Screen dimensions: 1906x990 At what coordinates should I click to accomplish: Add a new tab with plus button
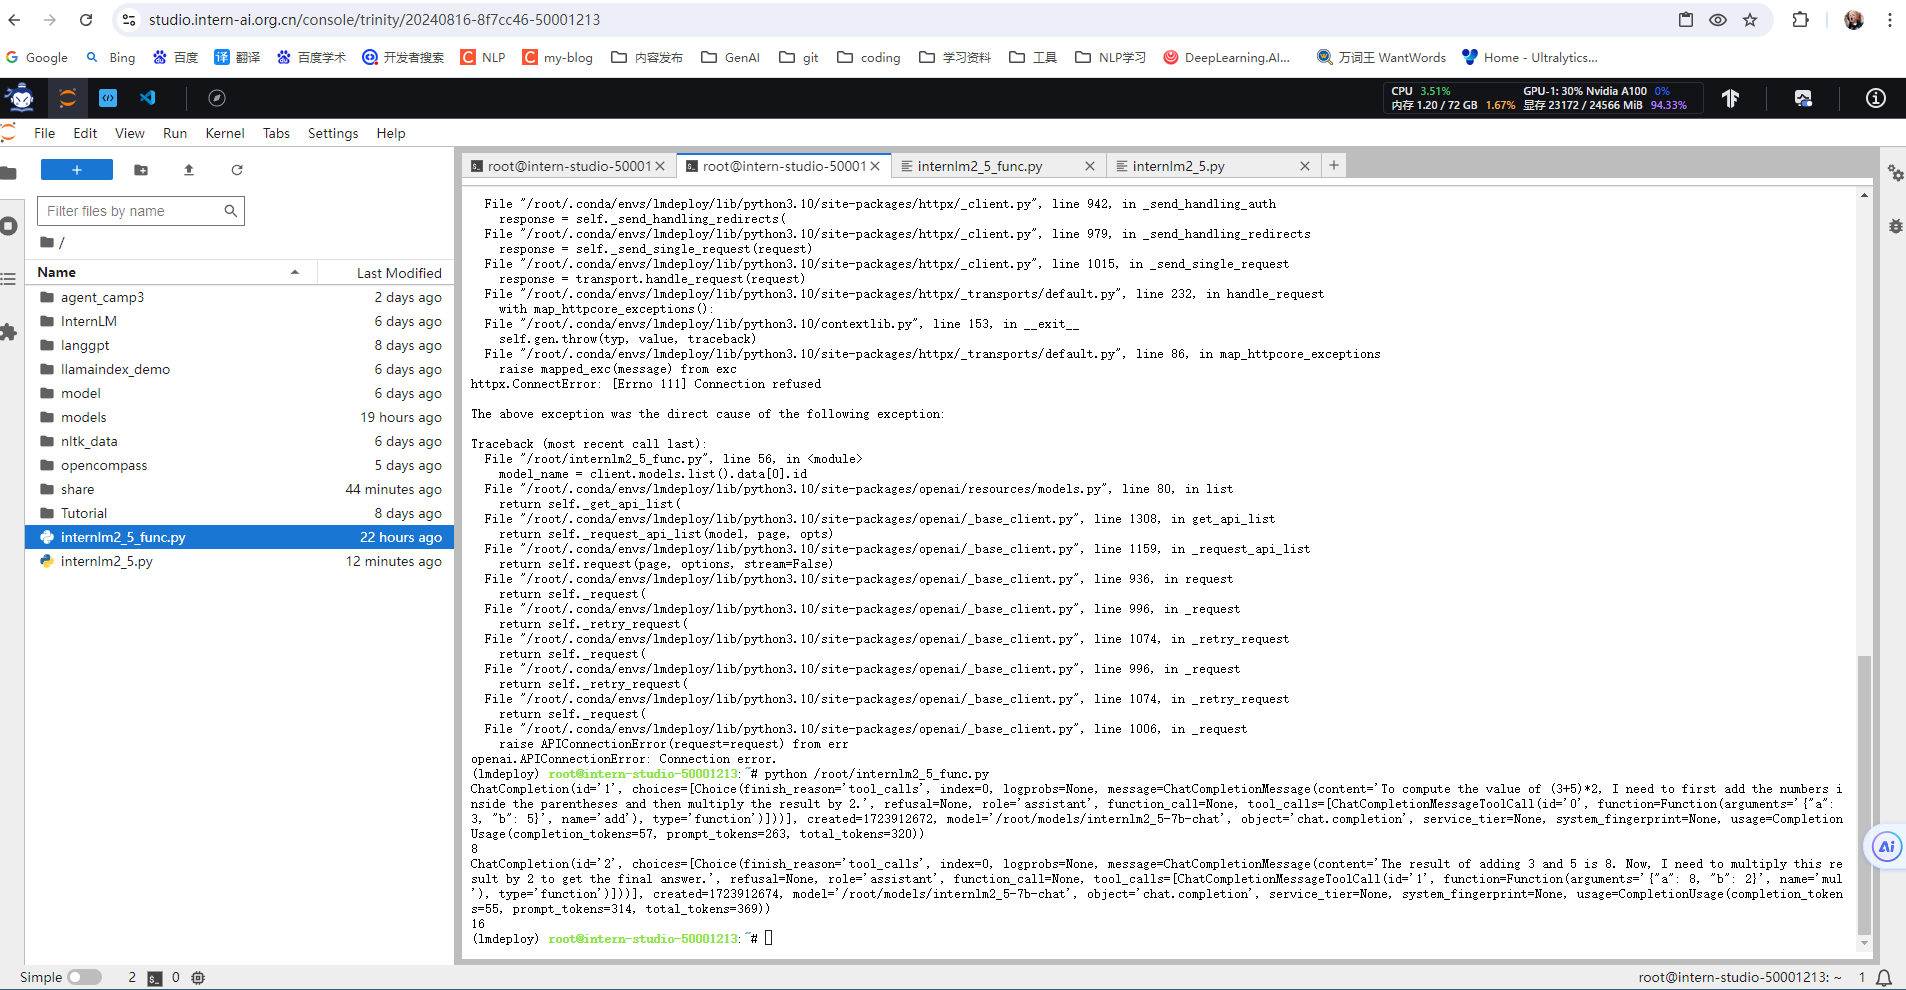pos(1334,166)
